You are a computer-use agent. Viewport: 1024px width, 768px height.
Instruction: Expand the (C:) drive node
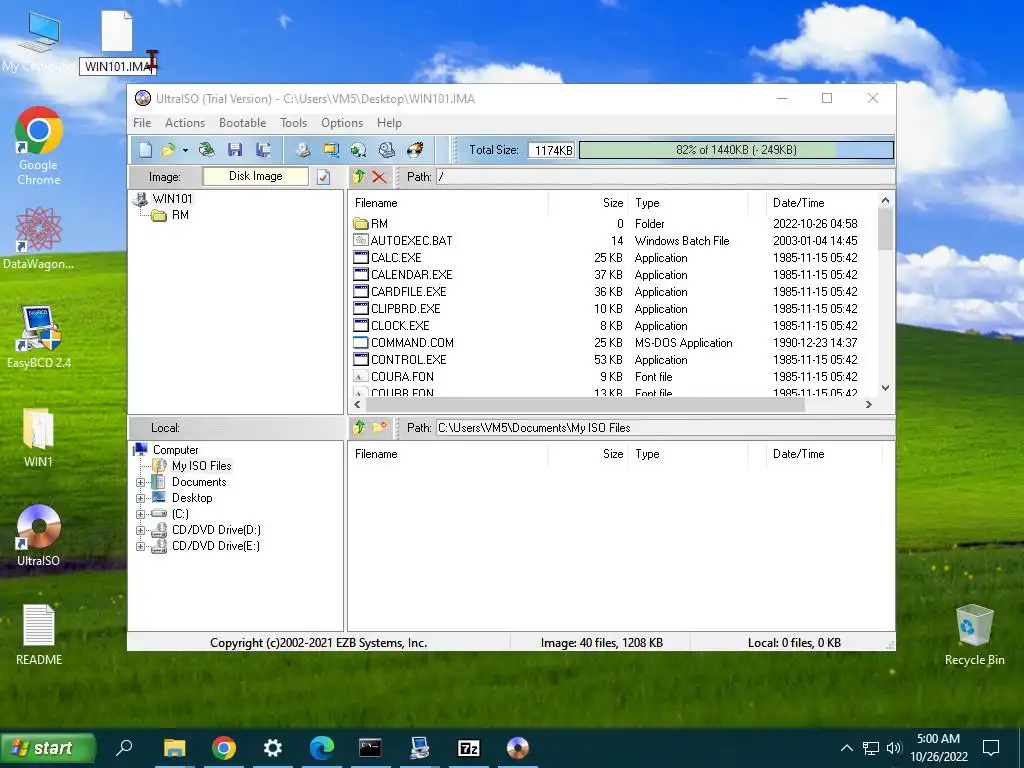tap(140, 515)
